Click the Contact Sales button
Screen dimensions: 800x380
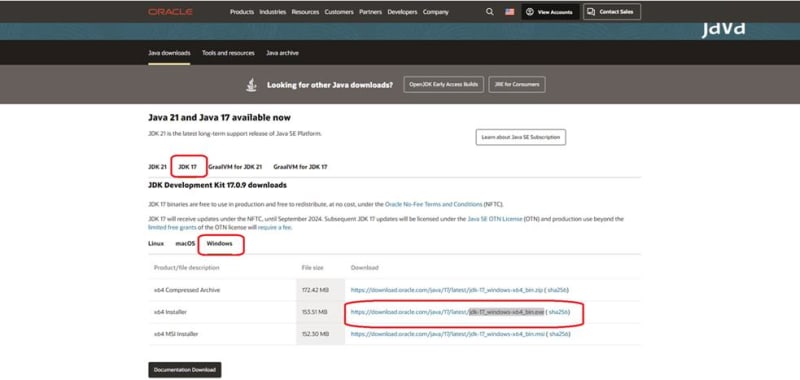(x=612, y=12)
